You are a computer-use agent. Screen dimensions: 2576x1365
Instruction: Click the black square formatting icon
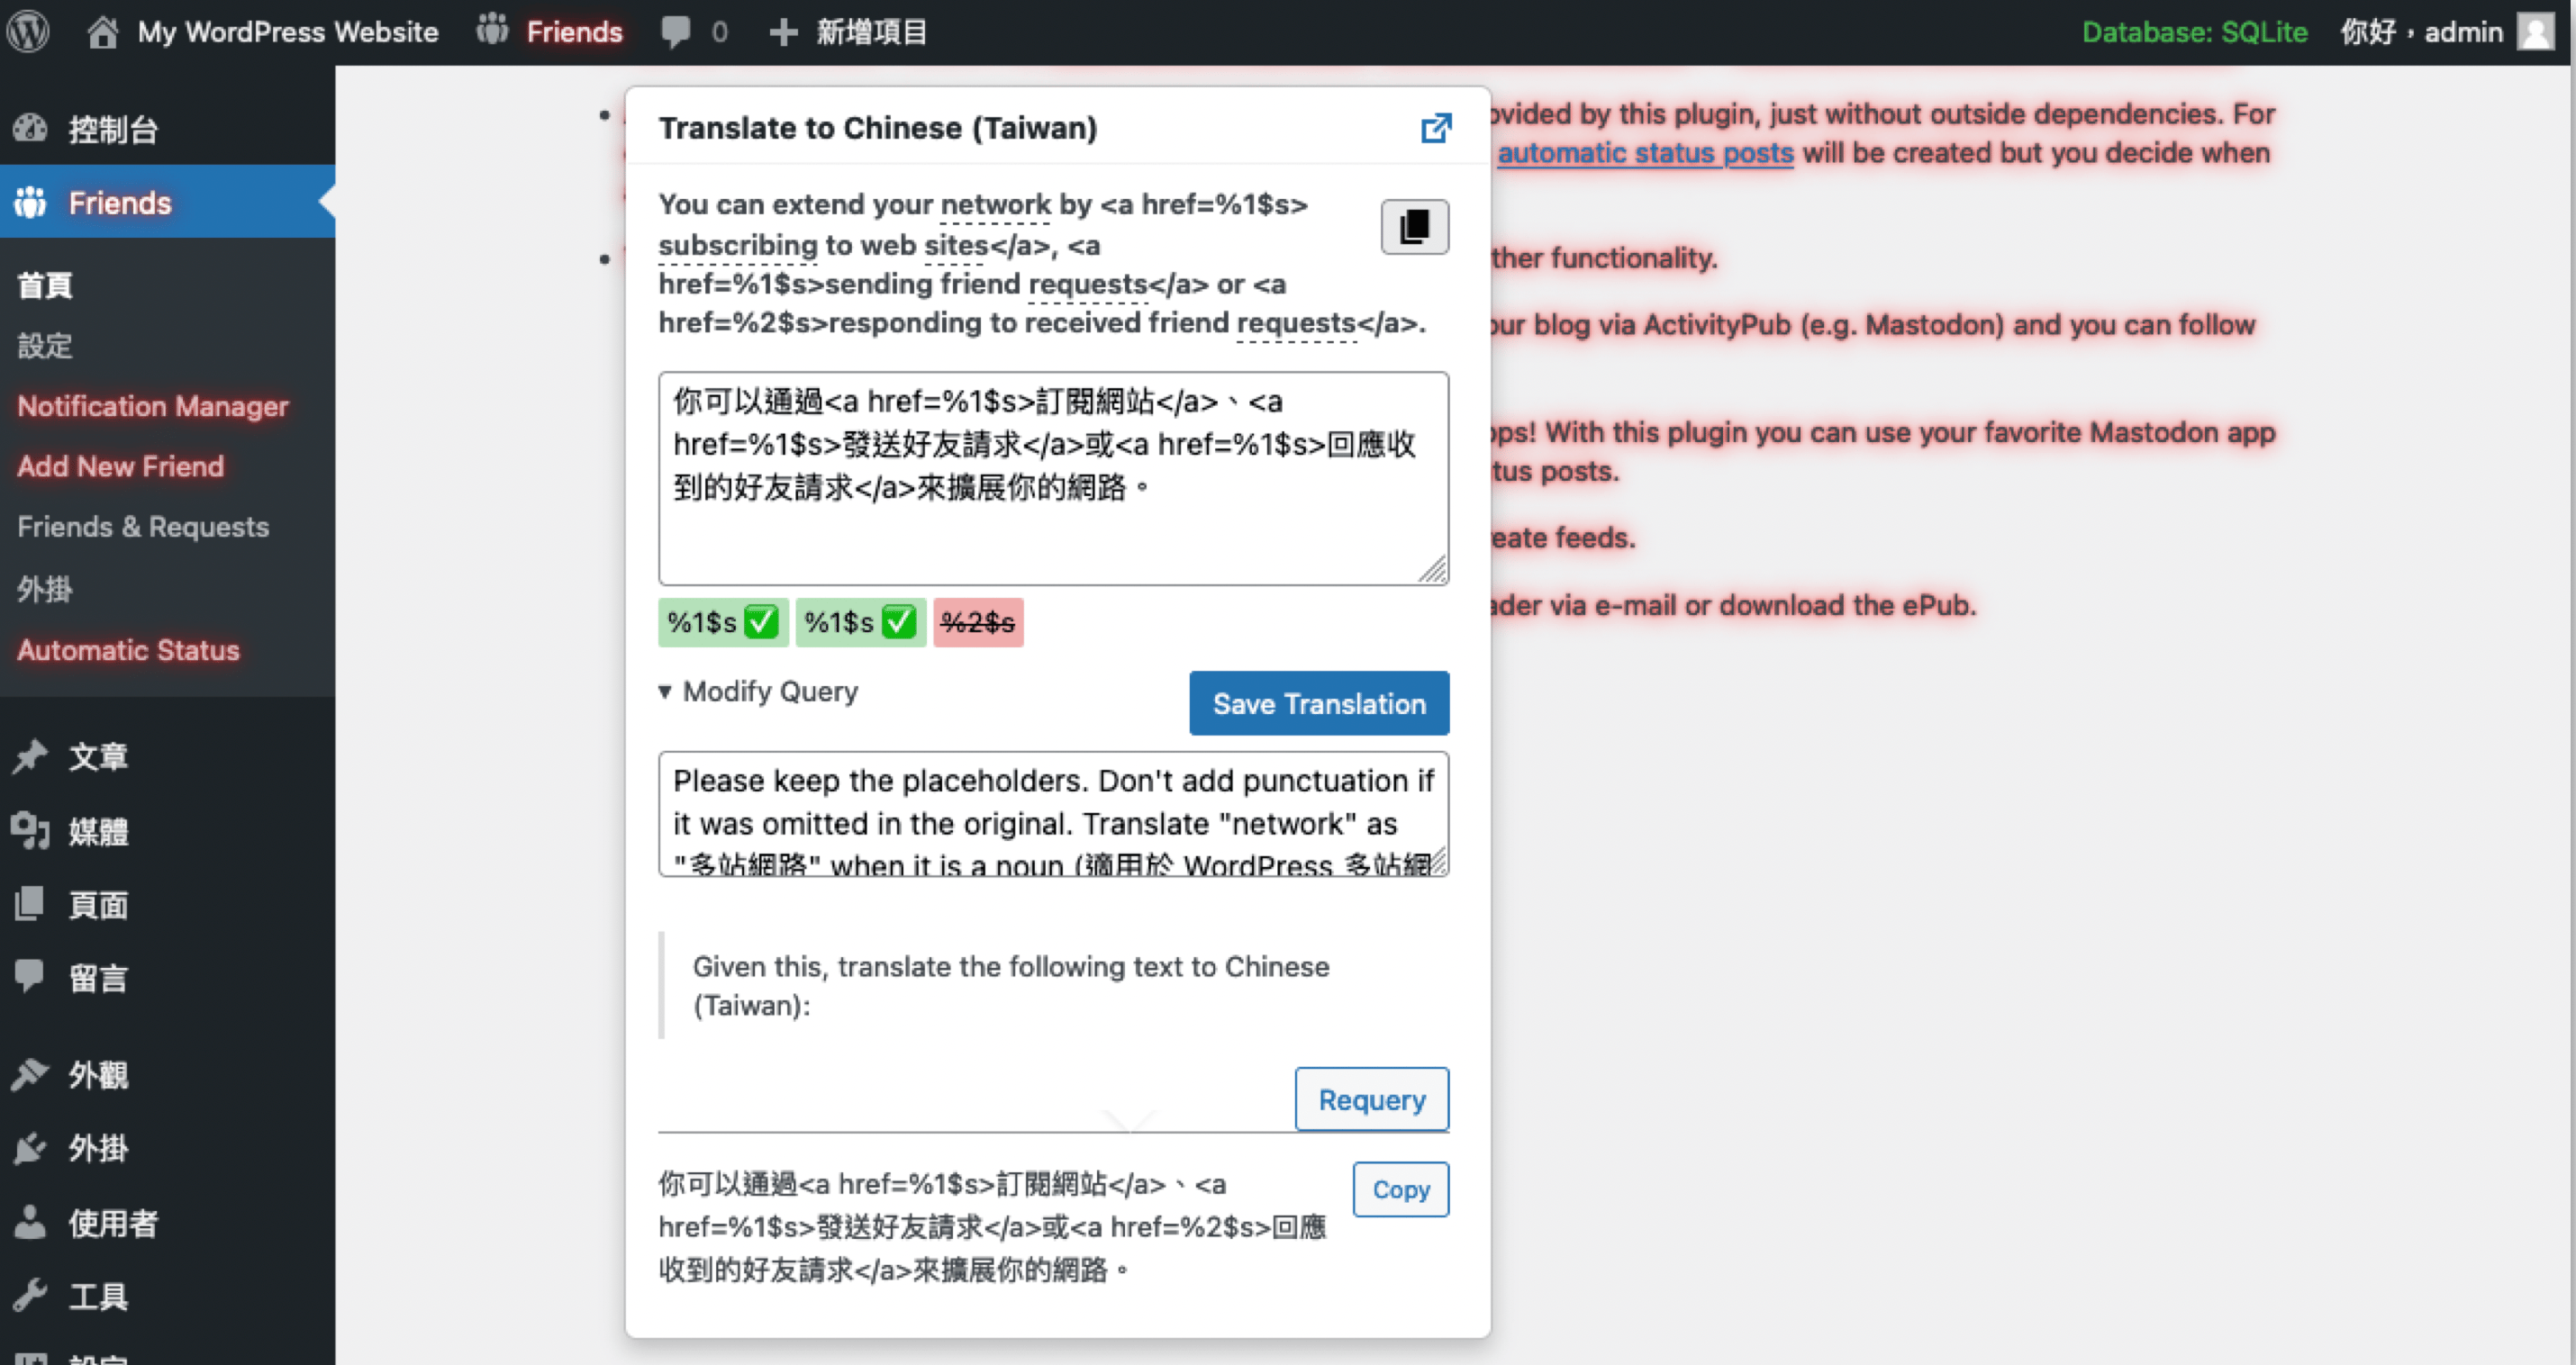(1414, 227)
